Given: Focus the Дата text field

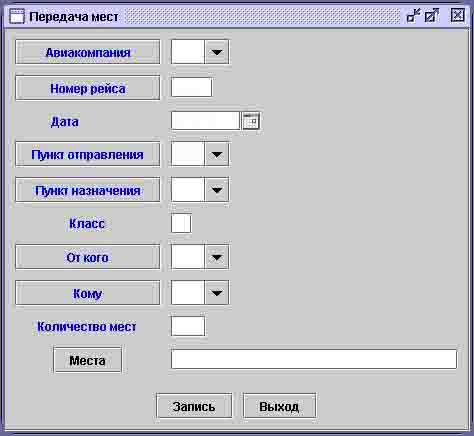Looking at the screenshot, I should coord(205,120).
